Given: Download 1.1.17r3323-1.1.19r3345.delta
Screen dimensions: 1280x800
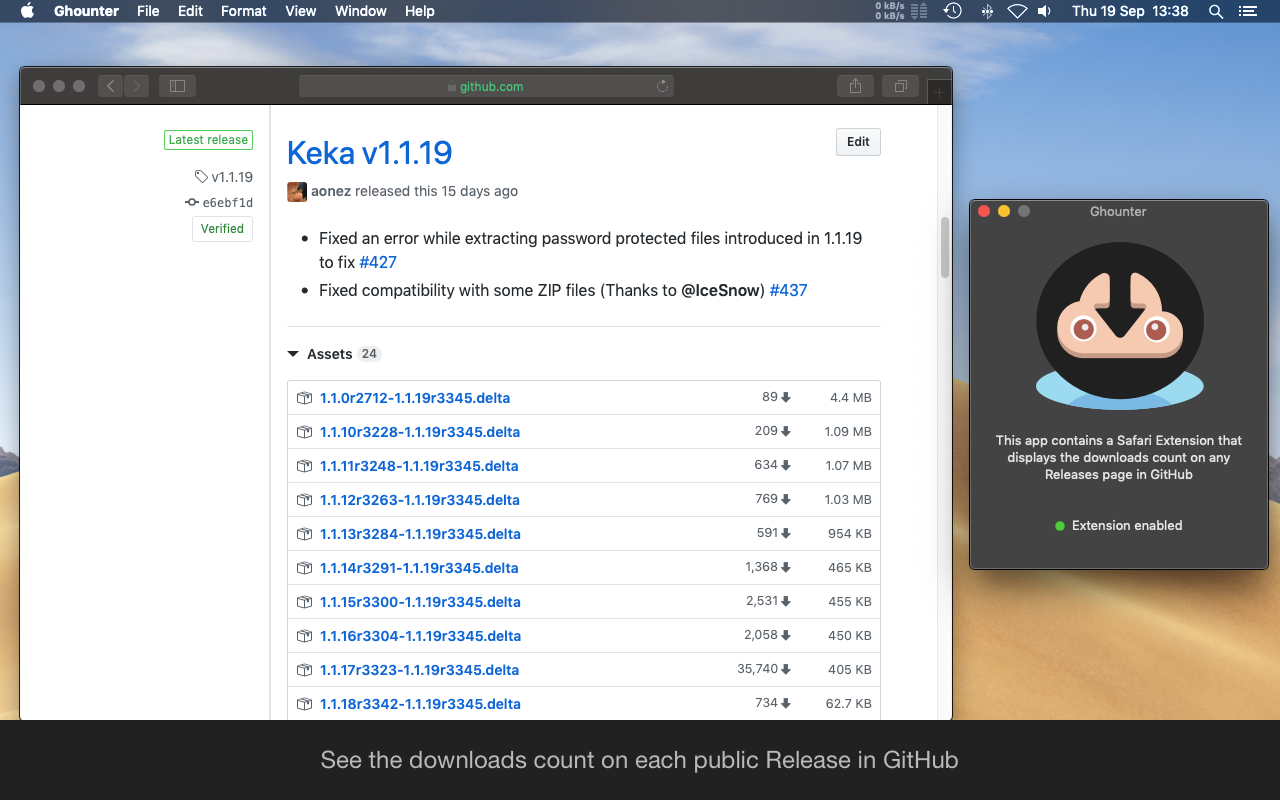Looking at the screenshot, I should (419, 670).
